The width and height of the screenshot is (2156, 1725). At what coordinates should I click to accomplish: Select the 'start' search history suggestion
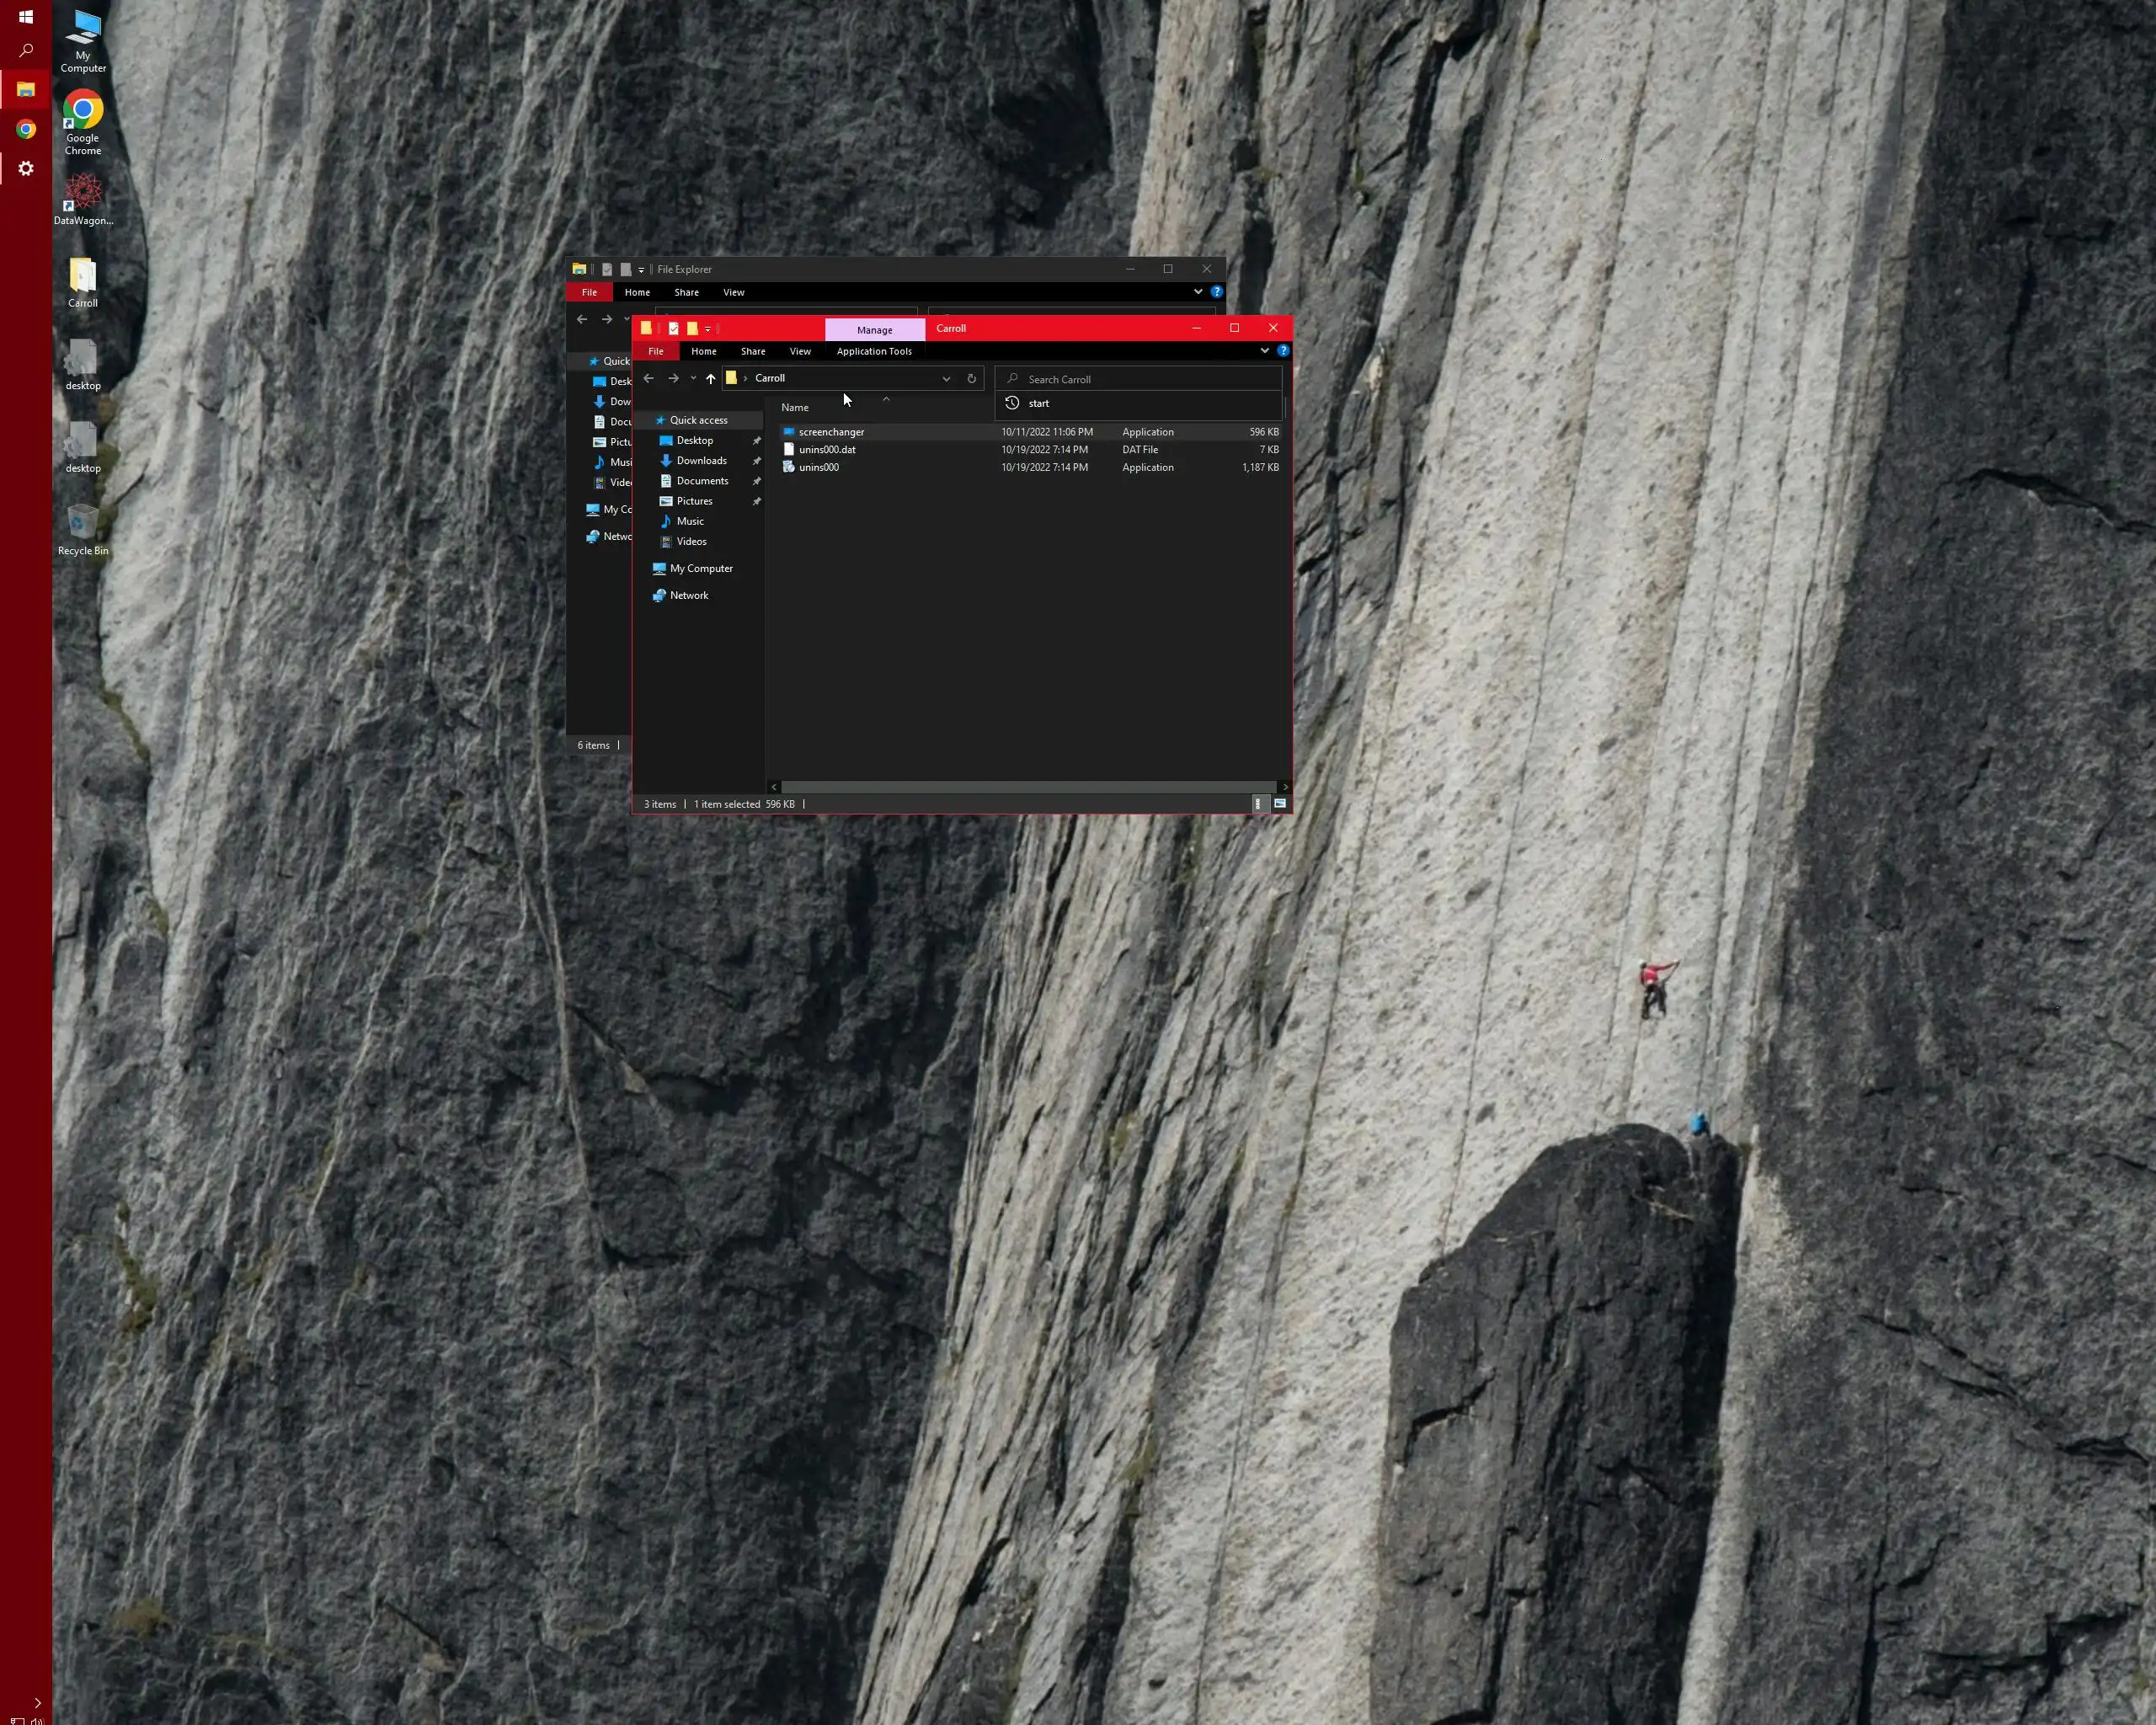point(1039,403)
